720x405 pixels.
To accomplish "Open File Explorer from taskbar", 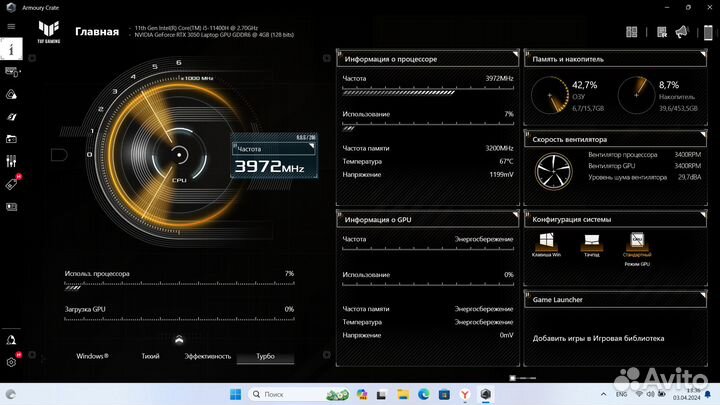I will pos(403,394).
